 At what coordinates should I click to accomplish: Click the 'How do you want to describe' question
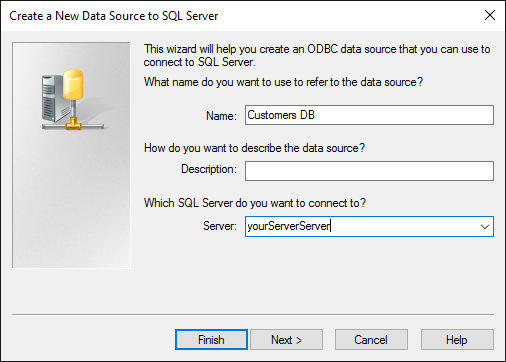point(254,148)
